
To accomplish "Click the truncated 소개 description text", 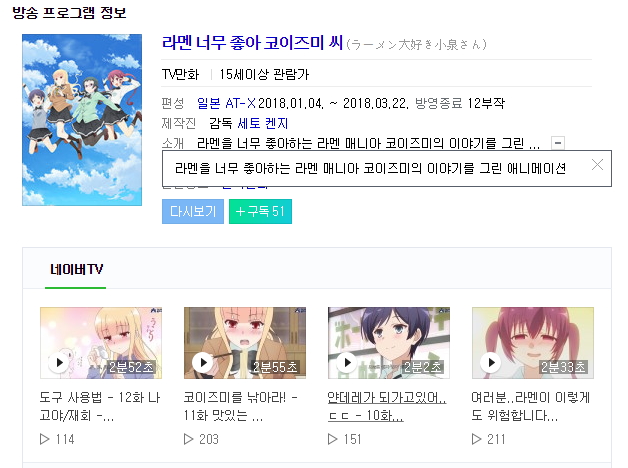I will 368,143.
